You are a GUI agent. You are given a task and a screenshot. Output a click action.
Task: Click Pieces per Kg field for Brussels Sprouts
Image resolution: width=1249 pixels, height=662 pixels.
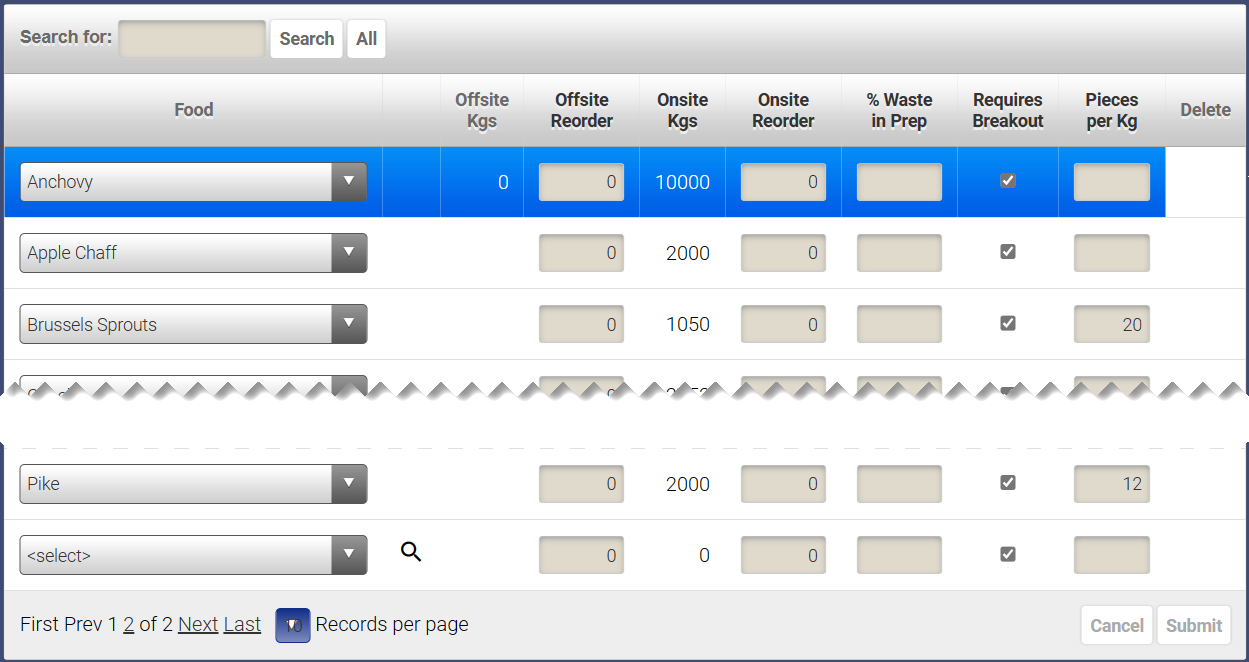tap(1112, 324)
